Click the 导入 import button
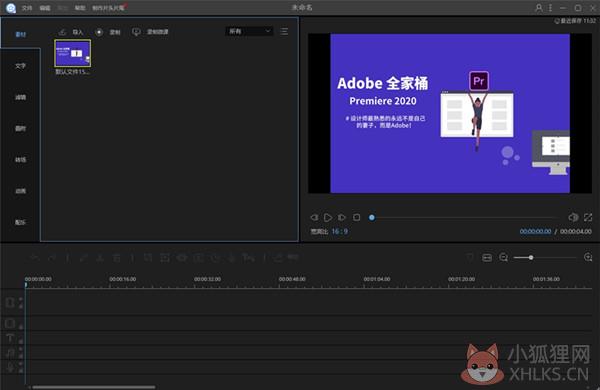The image size is (600, 390). [71, 32]
